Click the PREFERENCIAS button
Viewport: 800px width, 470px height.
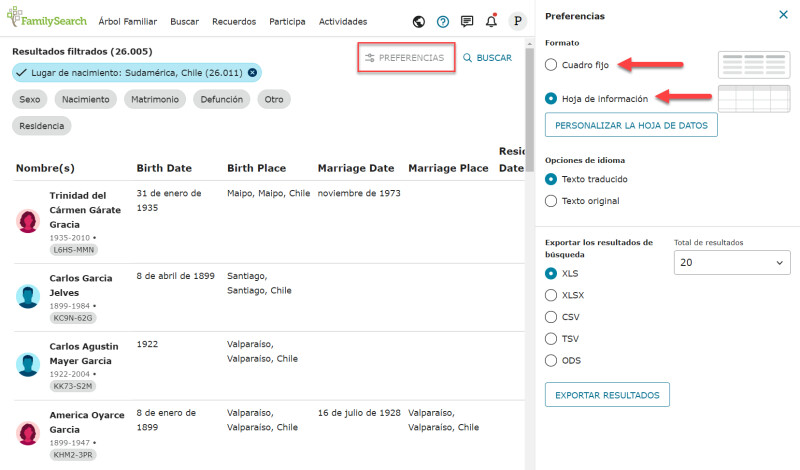(x=406, y=58)
